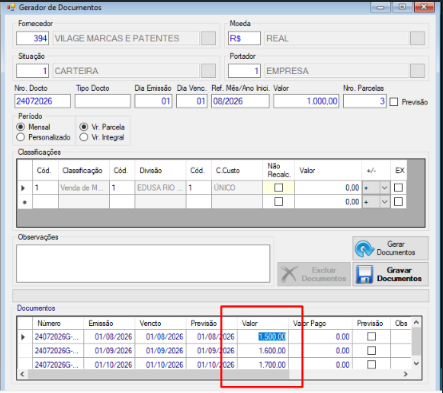
Task: Click the Nro. Parcelas field
Action: pyautogui.click(x=365, y=101)
